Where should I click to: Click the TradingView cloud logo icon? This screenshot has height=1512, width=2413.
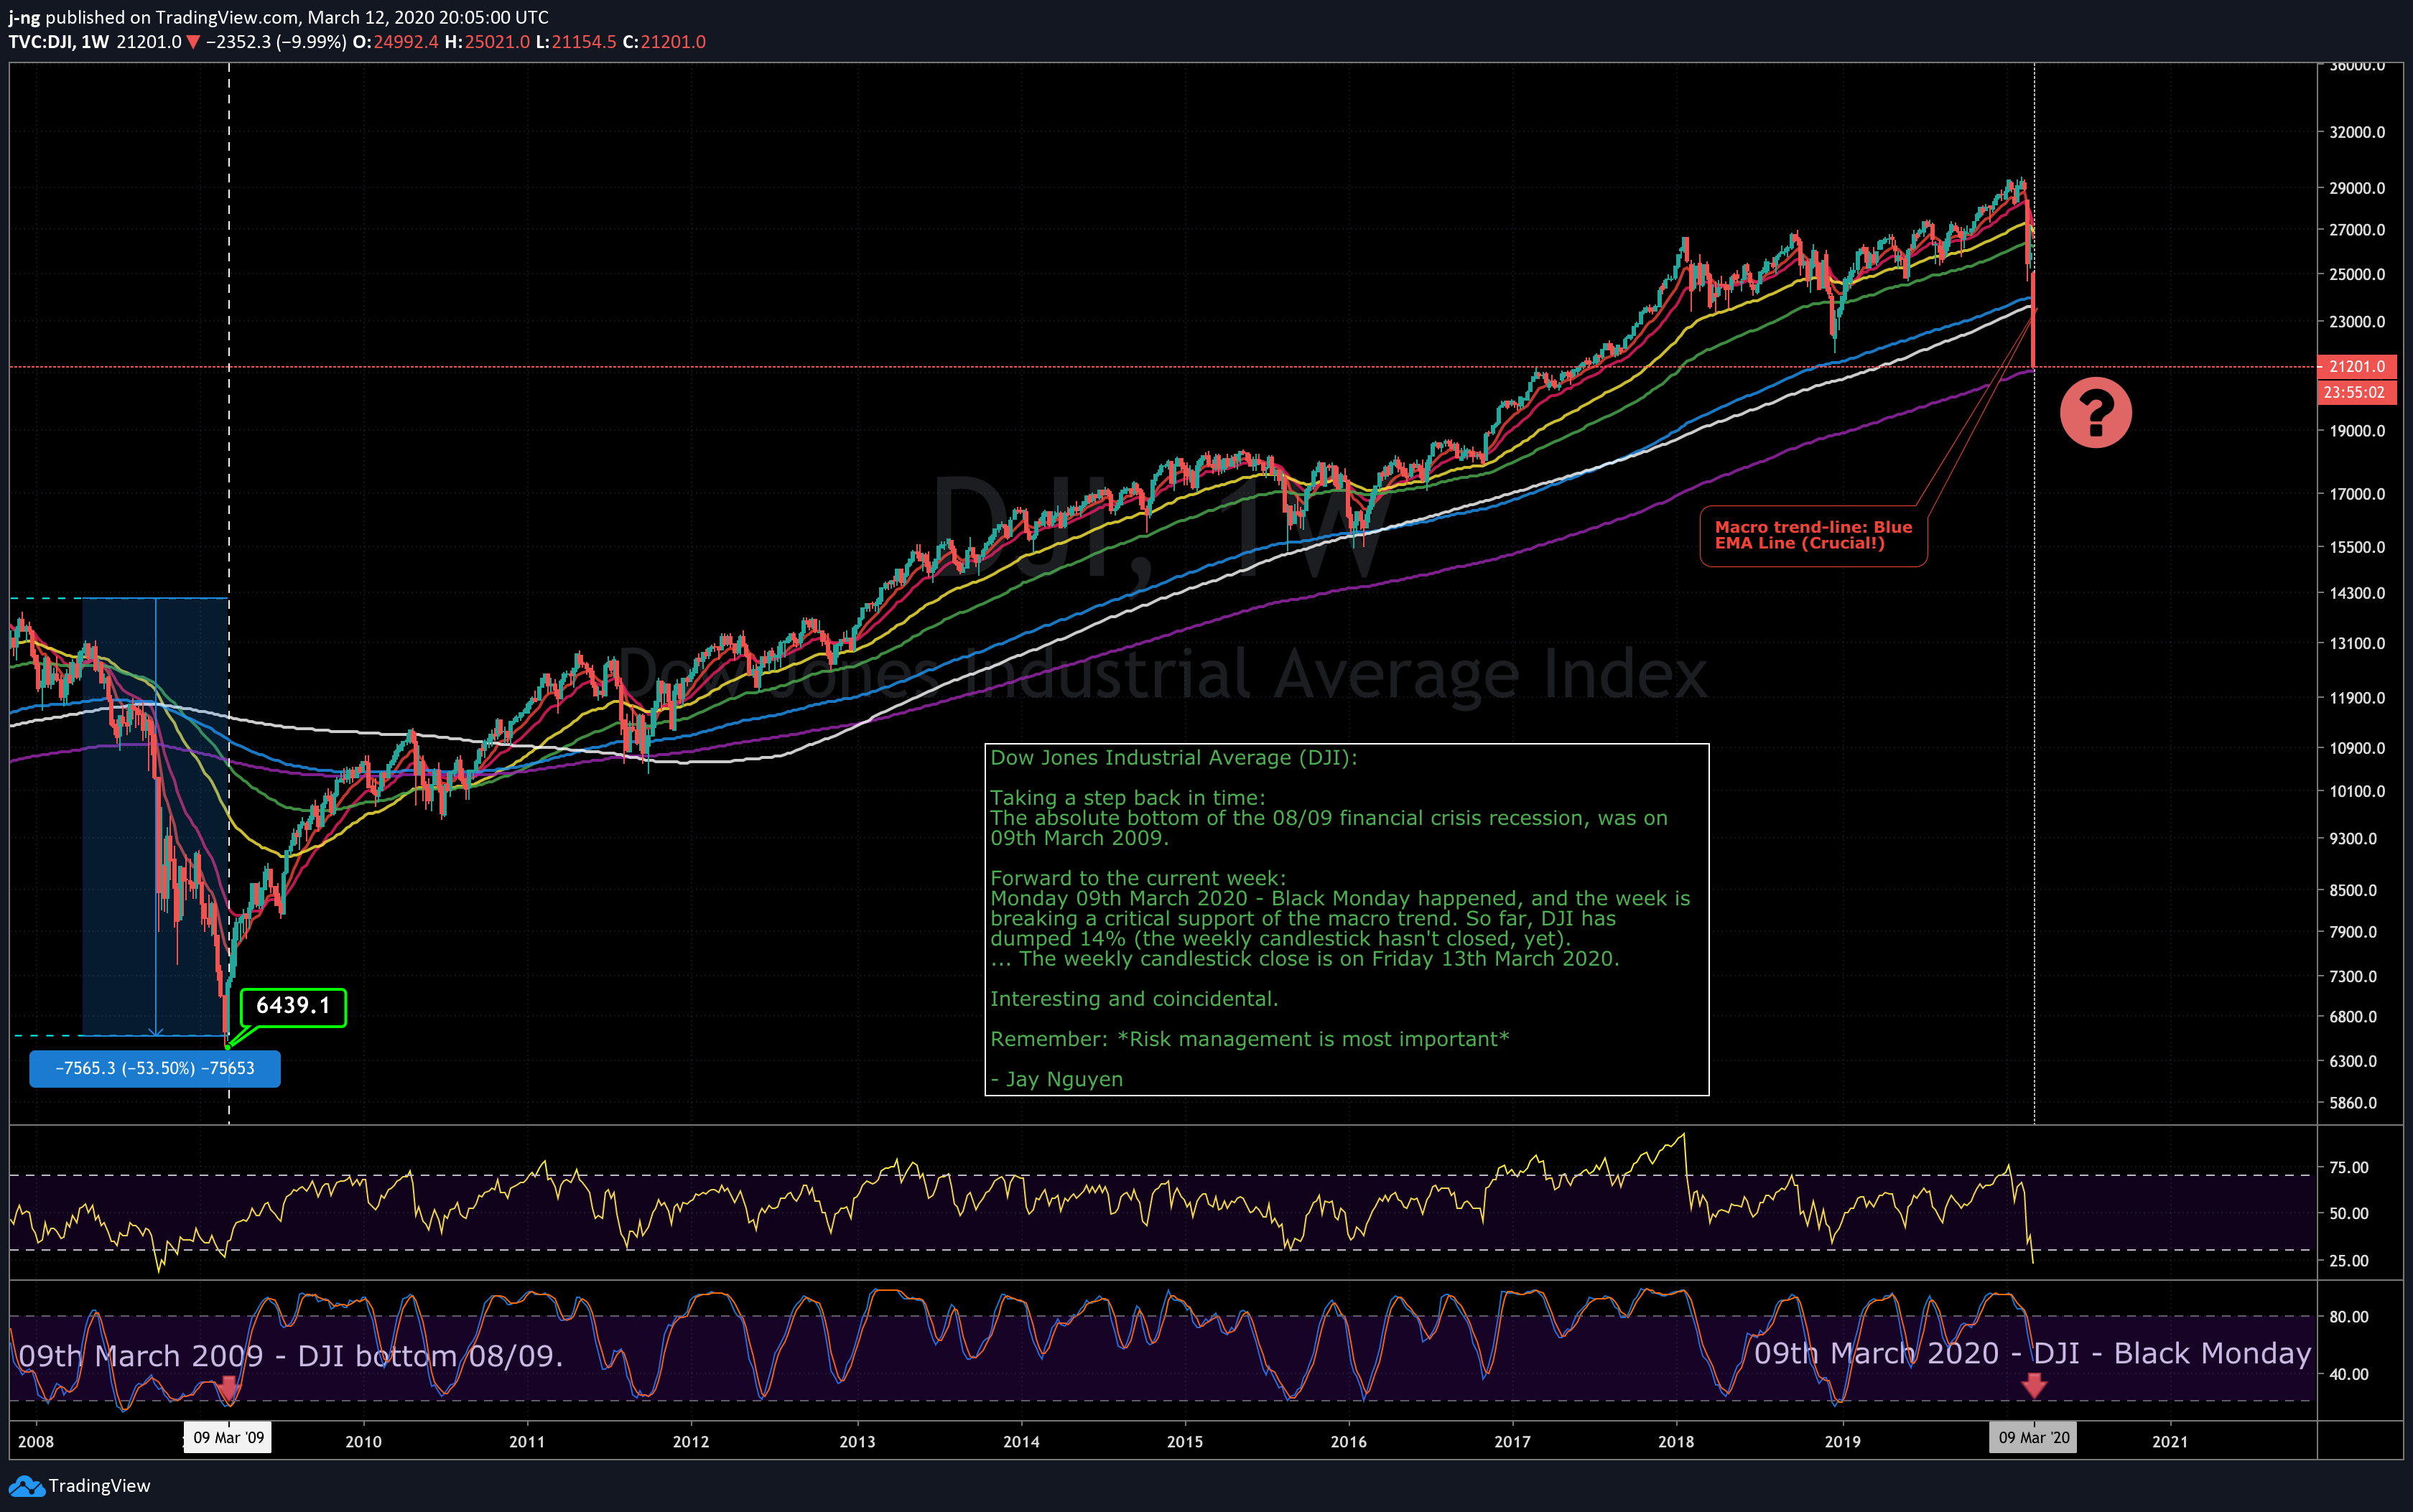[x=26, y=1486]
